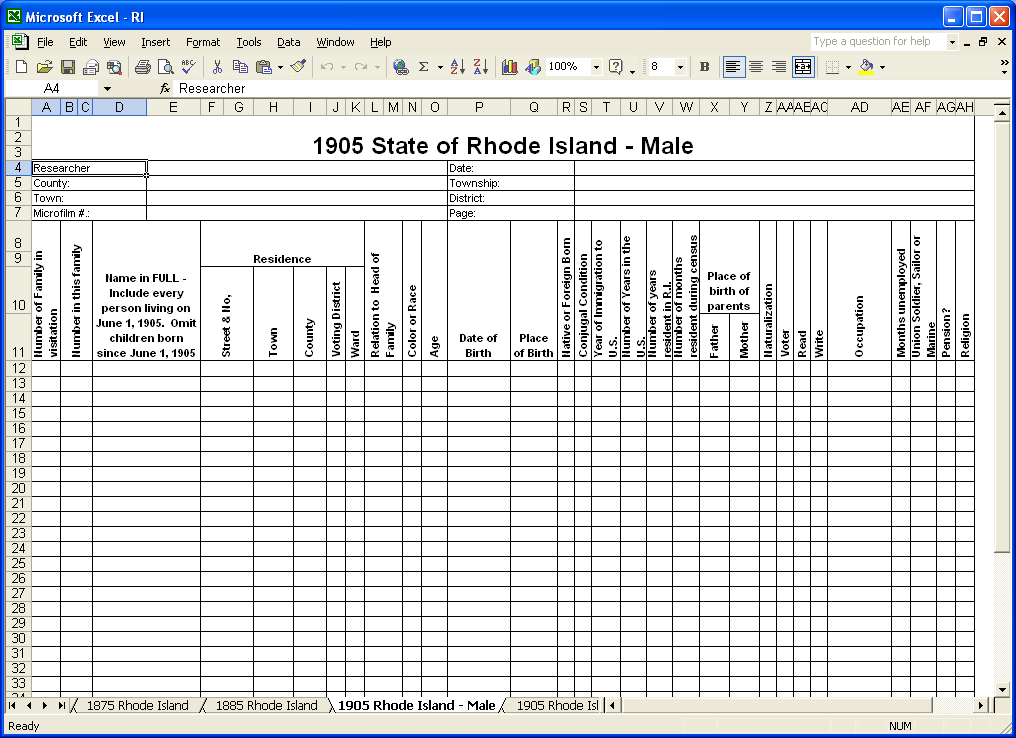Toggle Align Right
This screenshot has height=738, width=1016.
(x=779, y=67)
